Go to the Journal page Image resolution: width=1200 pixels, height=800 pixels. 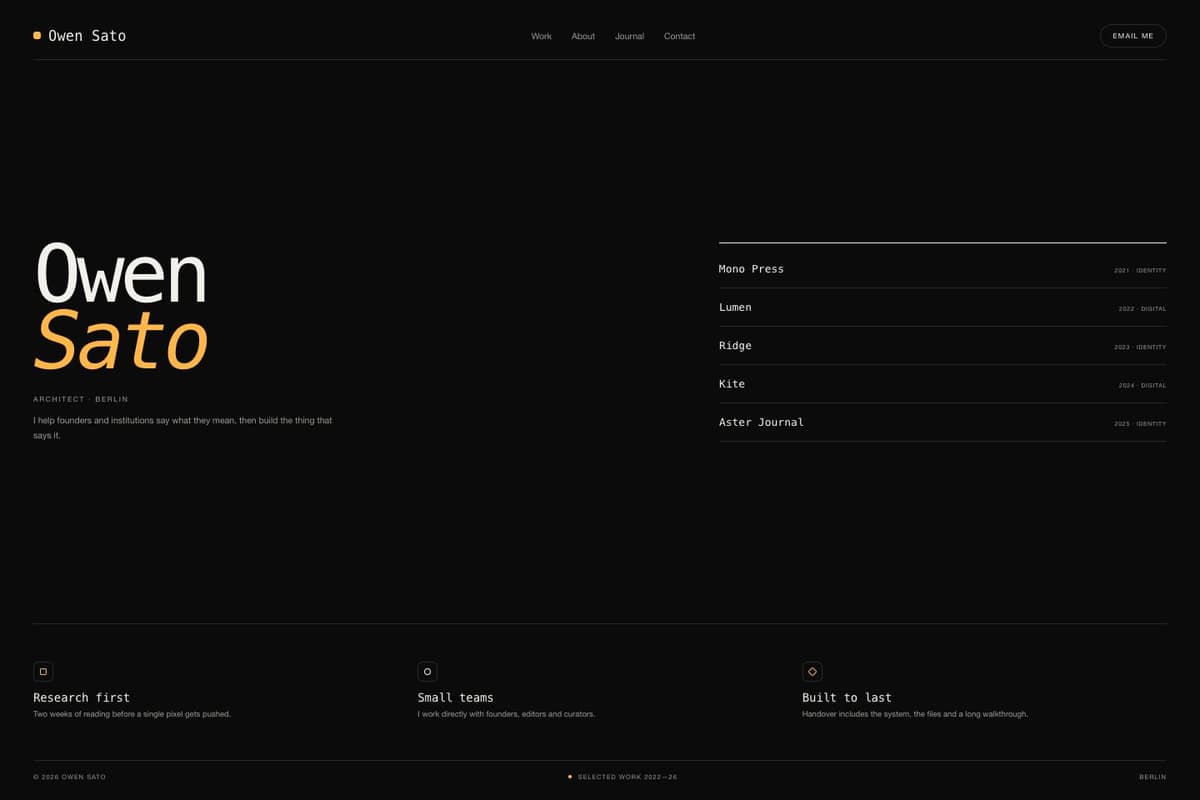(629, 36)
